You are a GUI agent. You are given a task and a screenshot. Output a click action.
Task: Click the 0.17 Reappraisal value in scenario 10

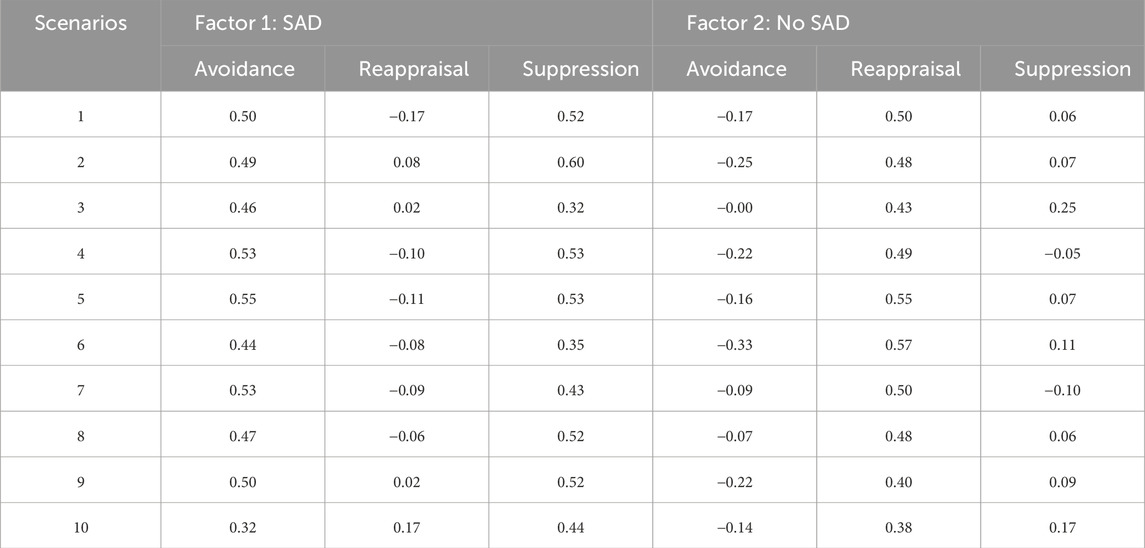[407, 528]
